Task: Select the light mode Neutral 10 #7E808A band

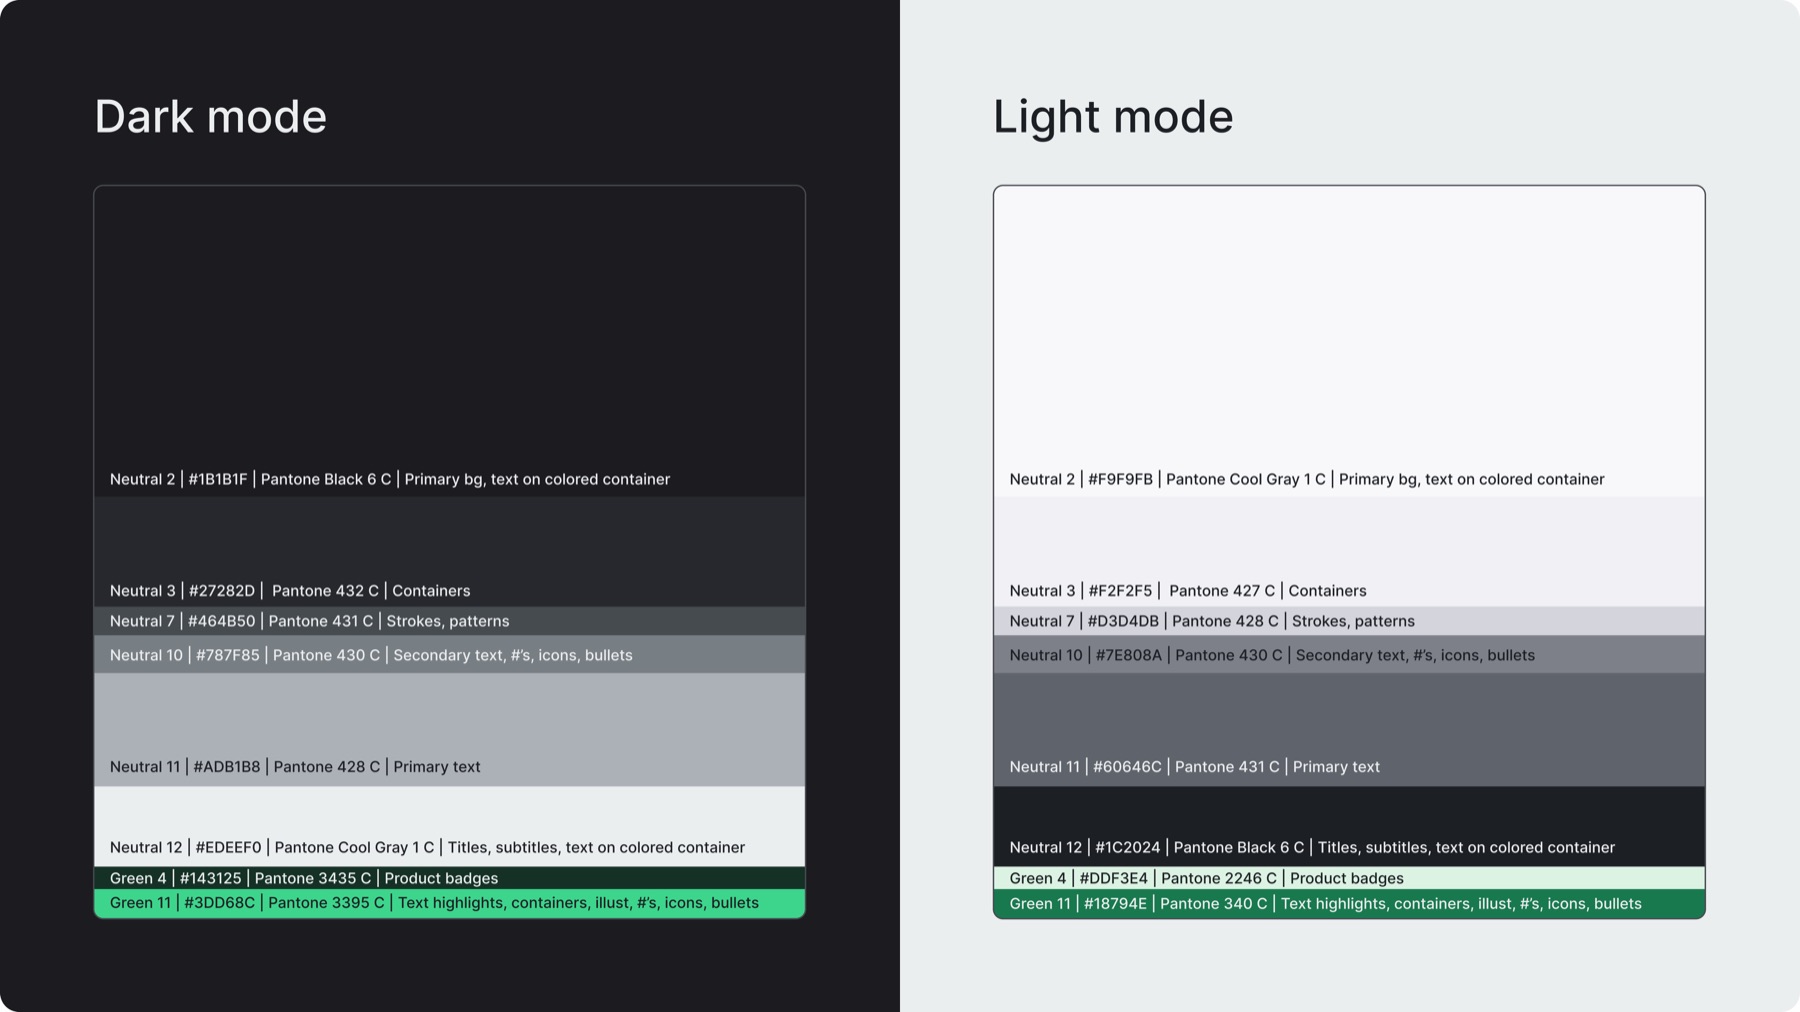Action: [x=1349, y=655]
